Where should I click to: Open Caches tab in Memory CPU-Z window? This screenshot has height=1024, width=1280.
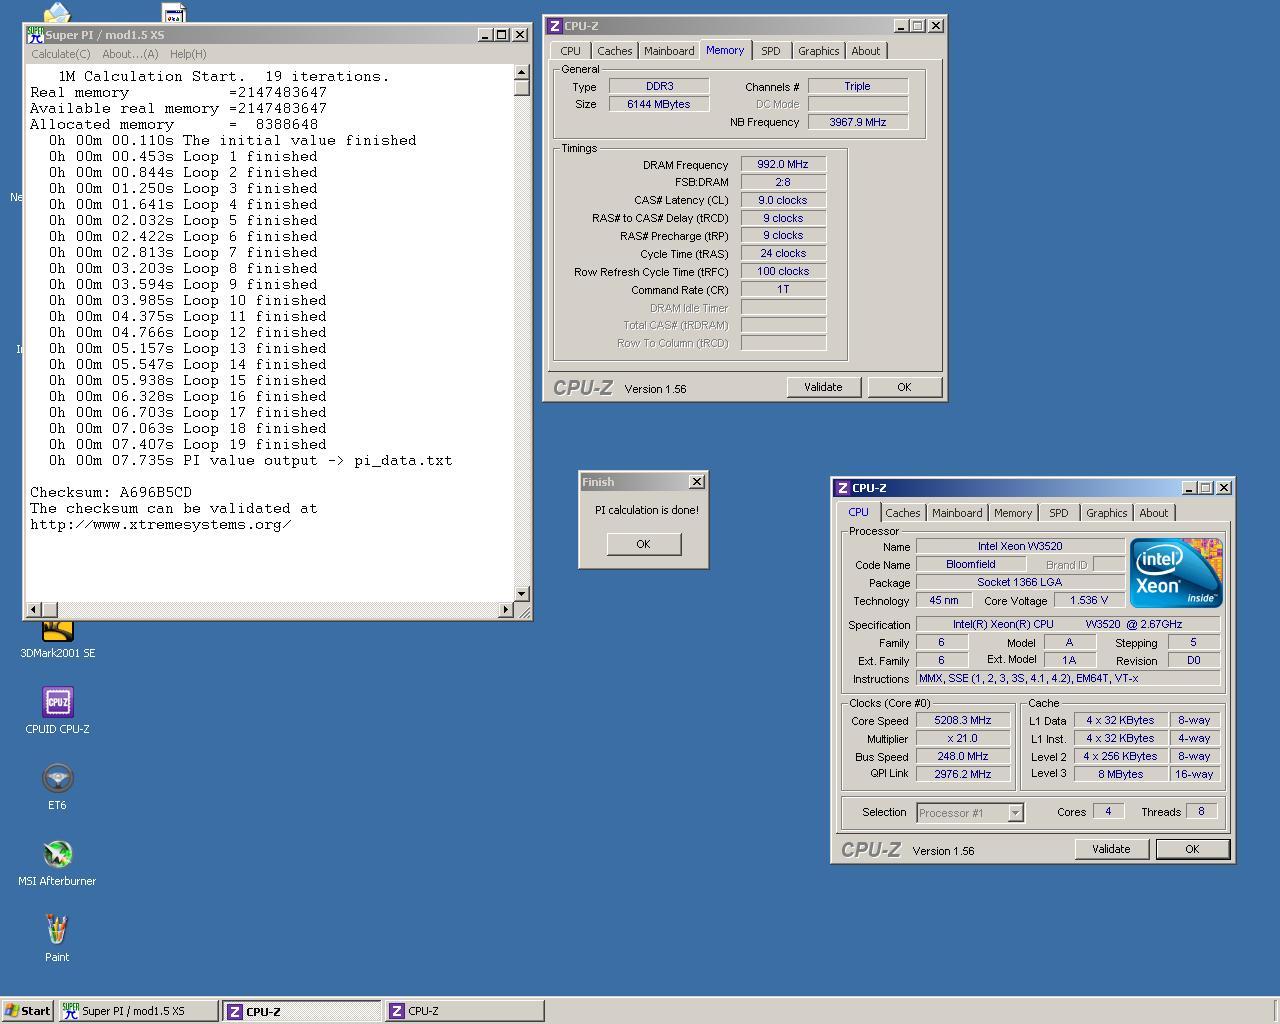615,51
